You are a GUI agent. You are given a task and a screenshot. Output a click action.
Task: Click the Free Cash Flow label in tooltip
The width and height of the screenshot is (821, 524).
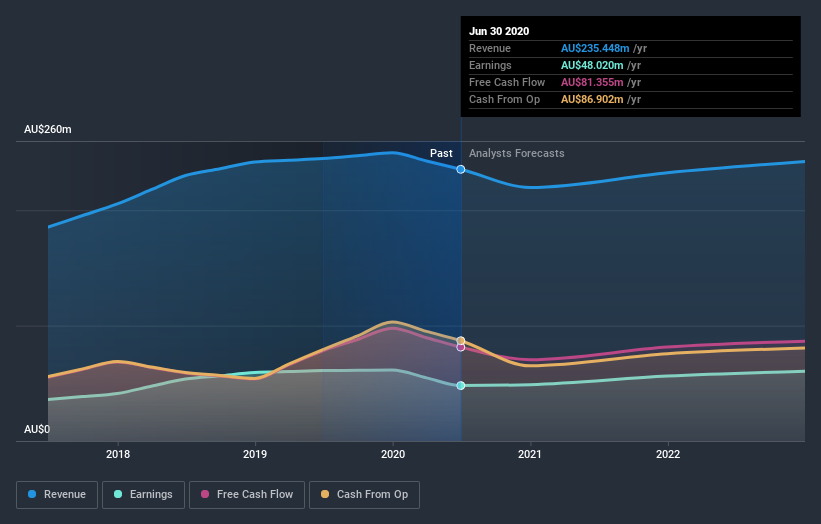point(507,83)
